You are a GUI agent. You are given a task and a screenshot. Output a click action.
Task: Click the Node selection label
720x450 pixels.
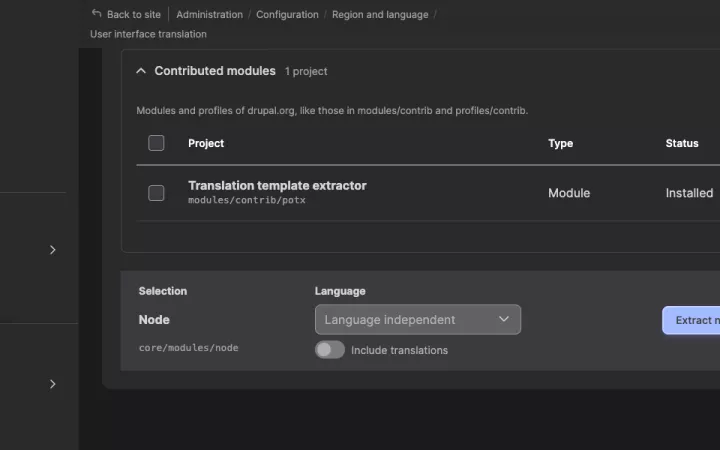pos(154,320)
